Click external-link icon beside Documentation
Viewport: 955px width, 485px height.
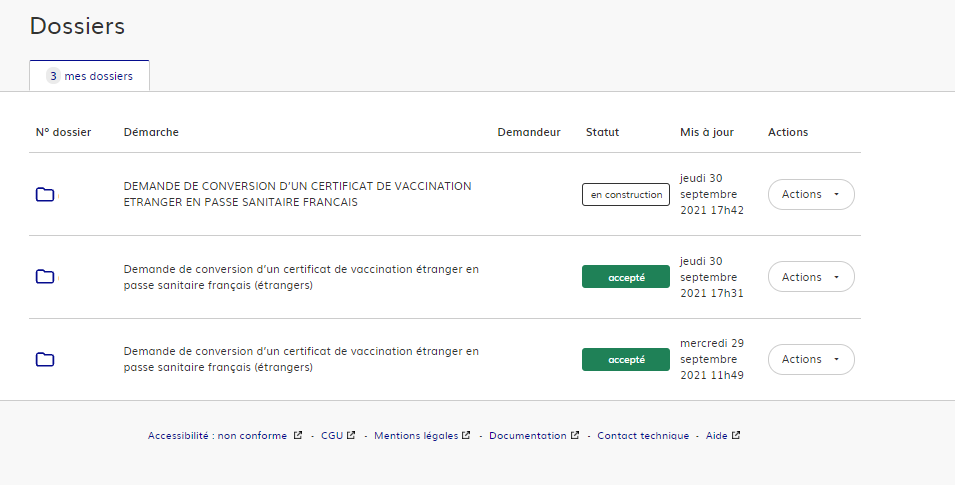tap(575, 436)
